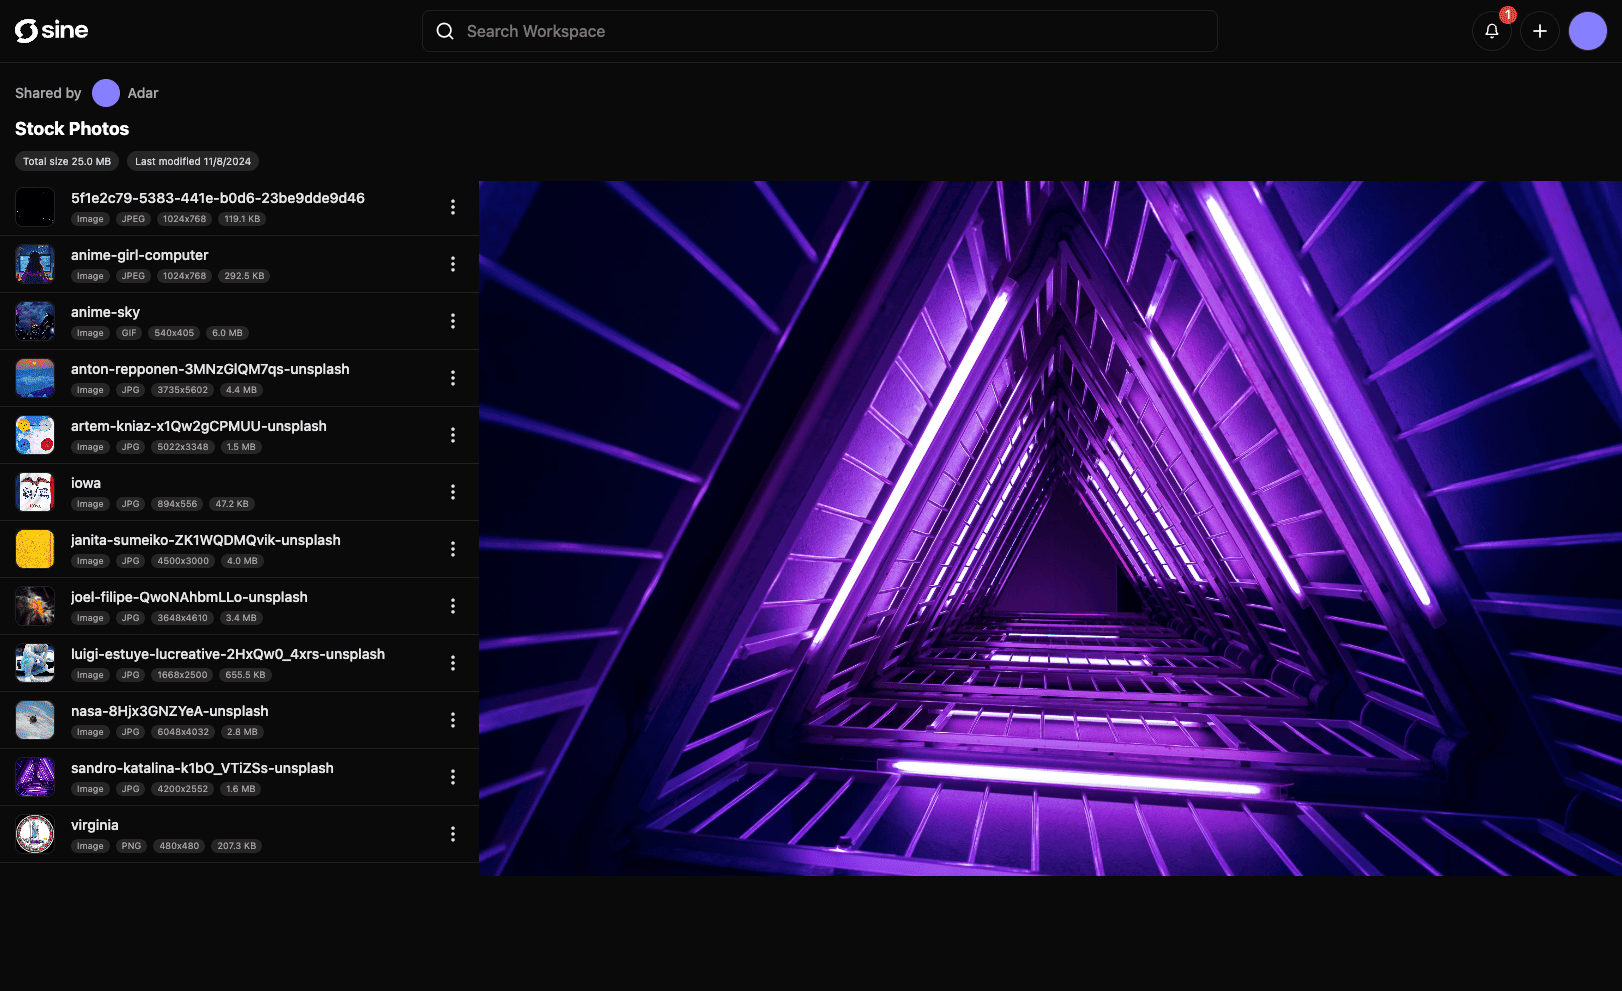Open sandro-katalina-k1bO_VTiZSs-unsplash file name
Screen dimensions: 1622x991
[202, 768]
